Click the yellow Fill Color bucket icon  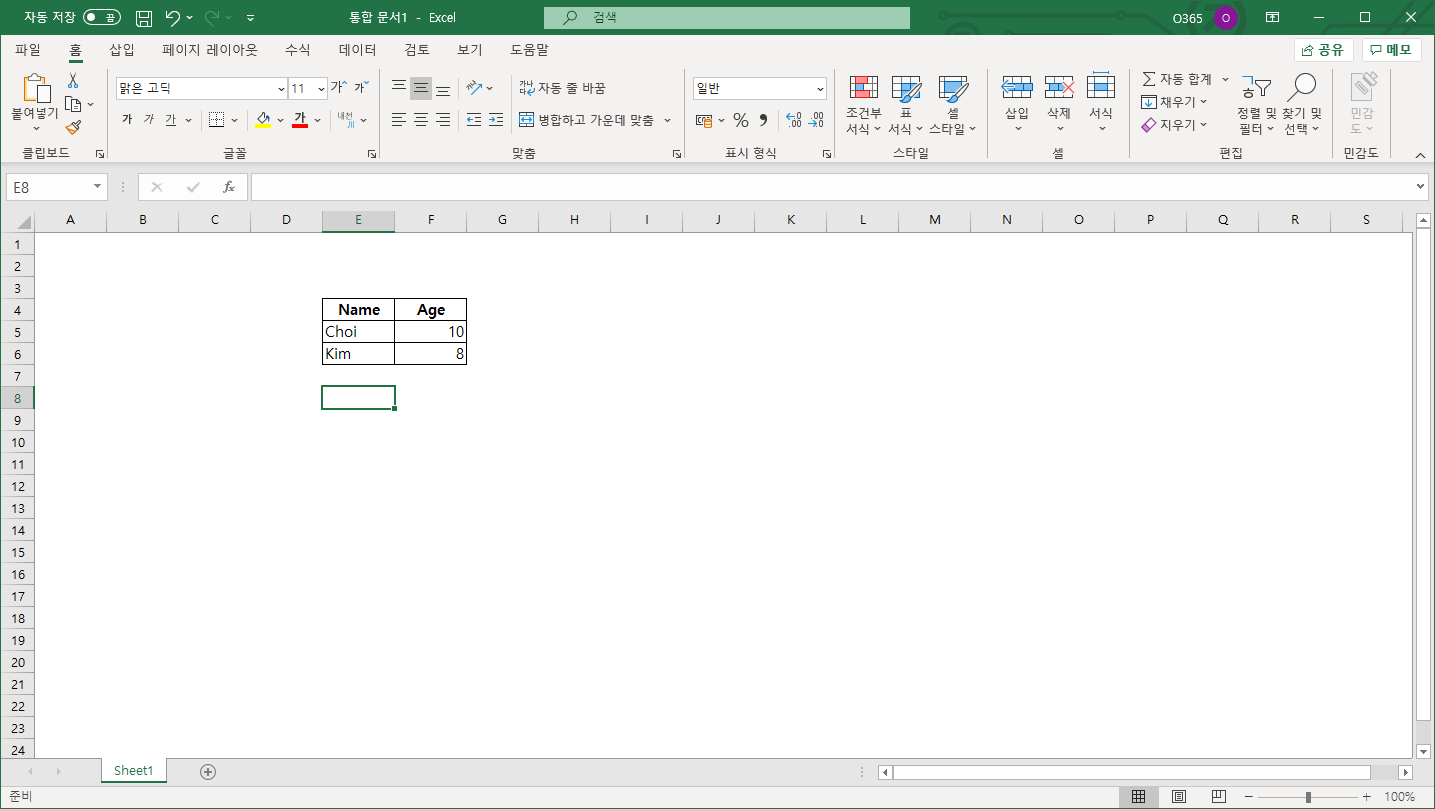[x=263, y=120]
